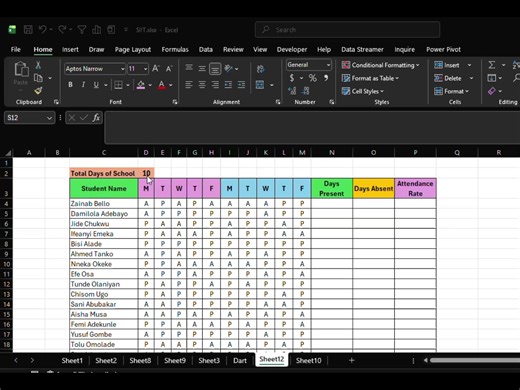Apply Percent Style format
Screen dimensions: 520x390
pyautogui.click(x=312, y=78)
